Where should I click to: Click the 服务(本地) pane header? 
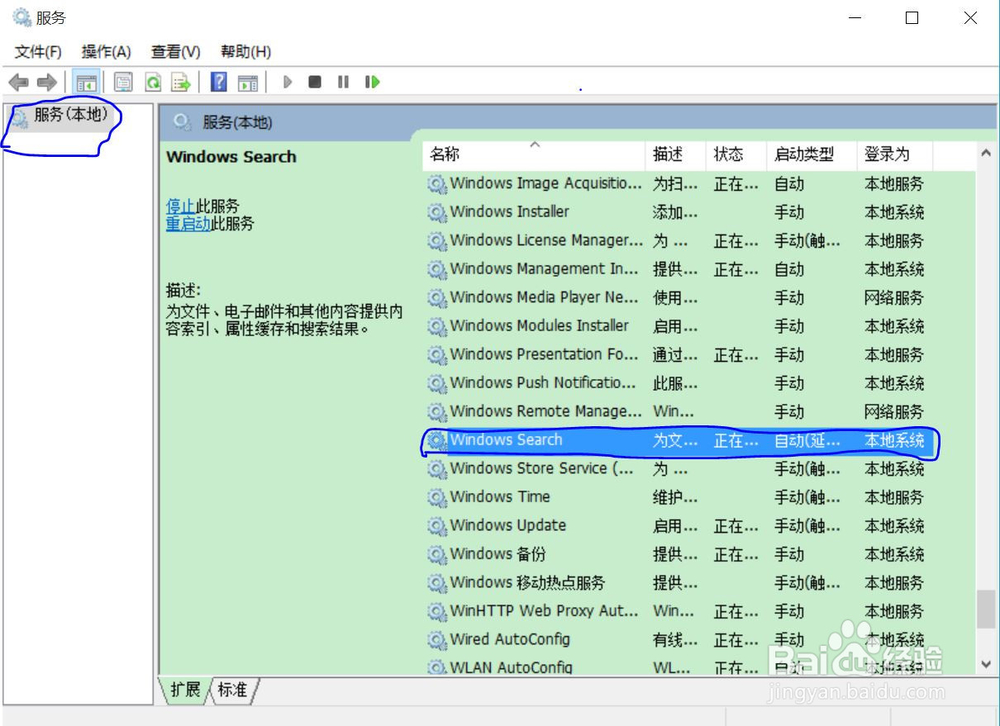click(x=237, y=122)
